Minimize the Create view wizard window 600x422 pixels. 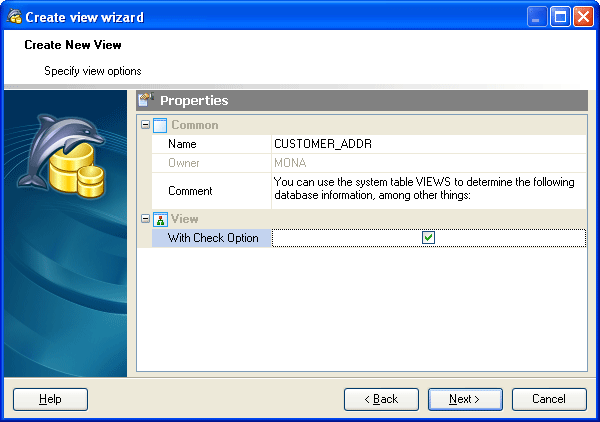pyautogui.click(x=537, y=16)
